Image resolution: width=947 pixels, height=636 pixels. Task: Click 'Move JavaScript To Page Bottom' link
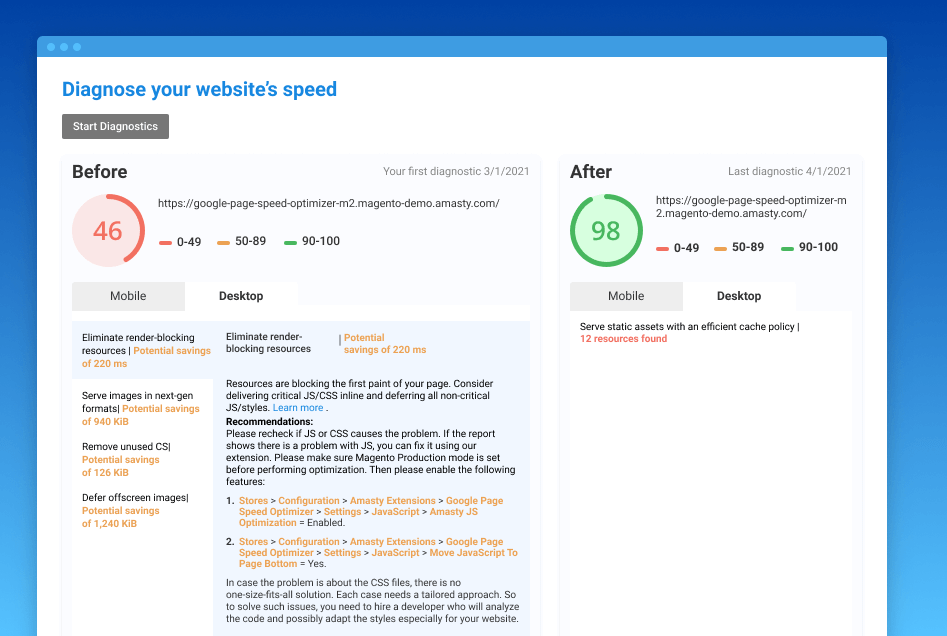[x=472, y=552]
